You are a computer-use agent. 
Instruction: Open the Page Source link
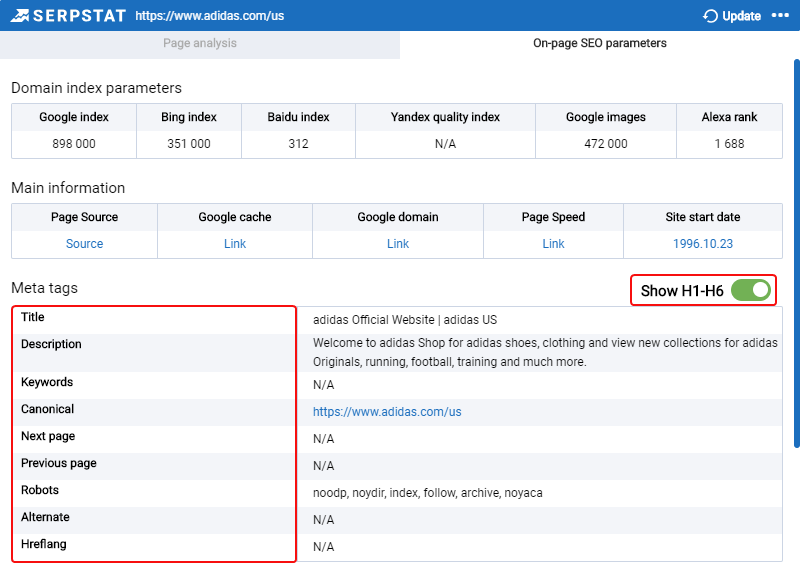[84, 244]
